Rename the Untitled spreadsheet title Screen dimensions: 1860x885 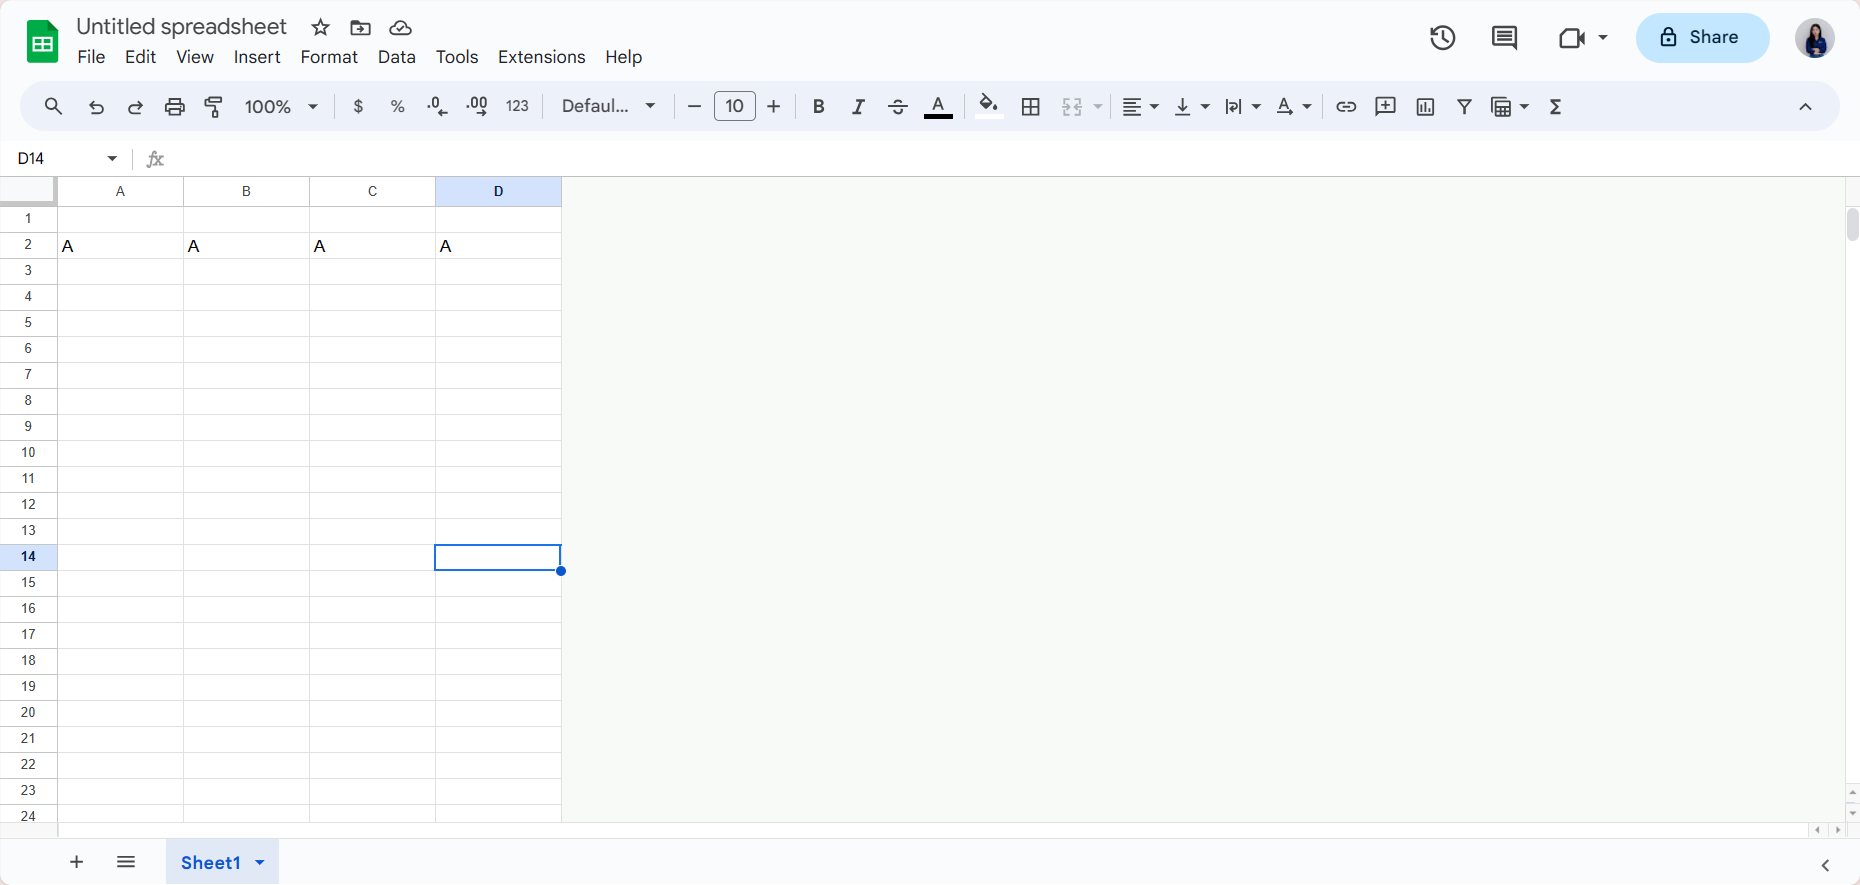(182, 27)
